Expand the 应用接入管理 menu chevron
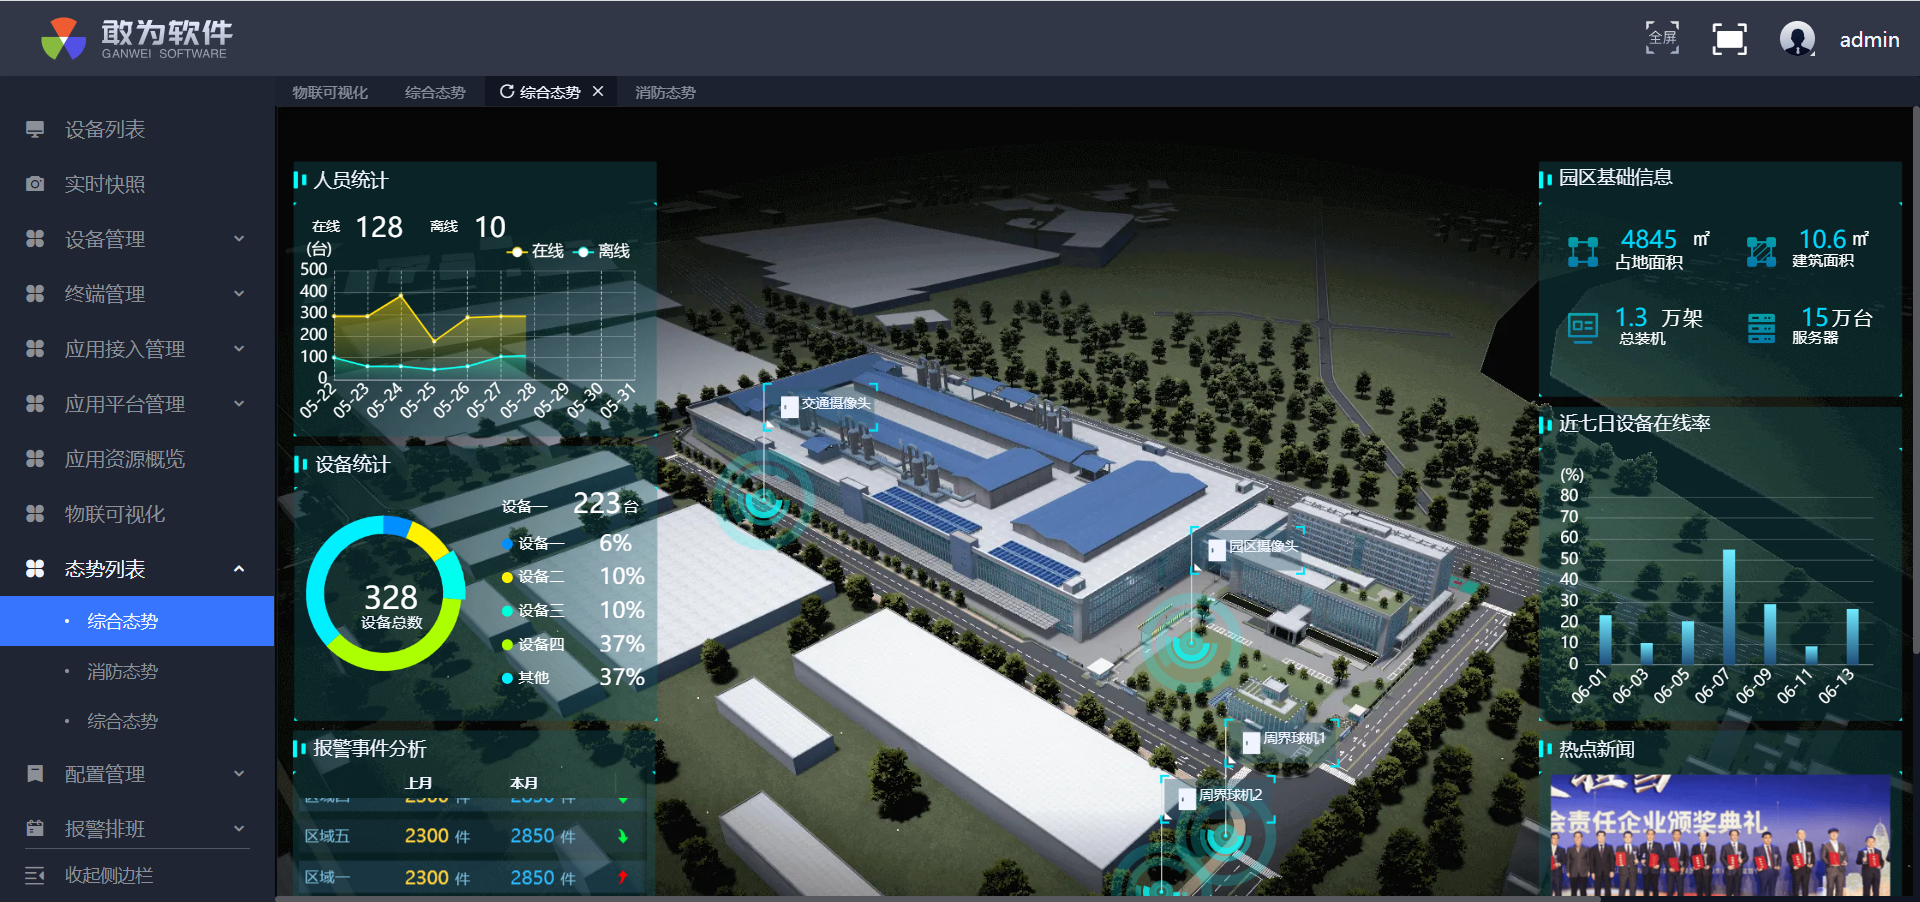Image resolution: width=1920 pixels, height=902 pixels. pyautogui.click(x=239, y=349)
